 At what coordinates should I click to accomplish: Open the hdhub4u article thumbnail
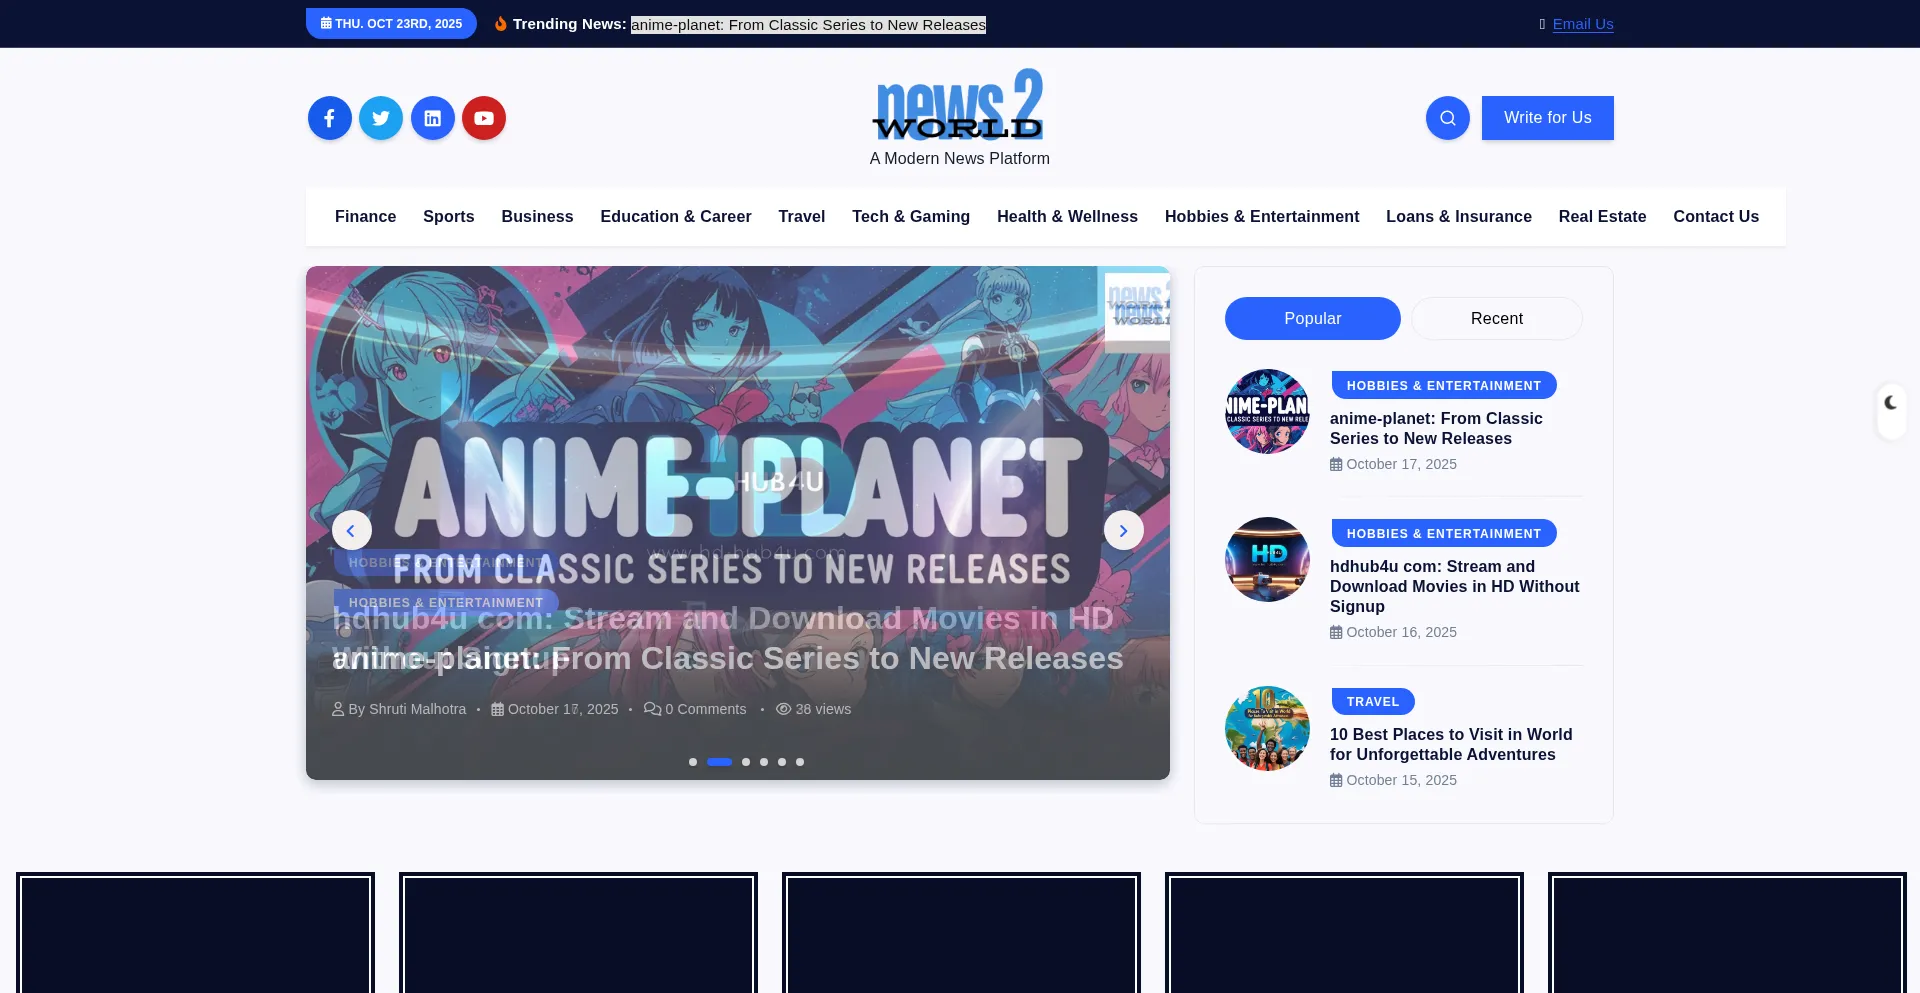[x=1267, y=560]
